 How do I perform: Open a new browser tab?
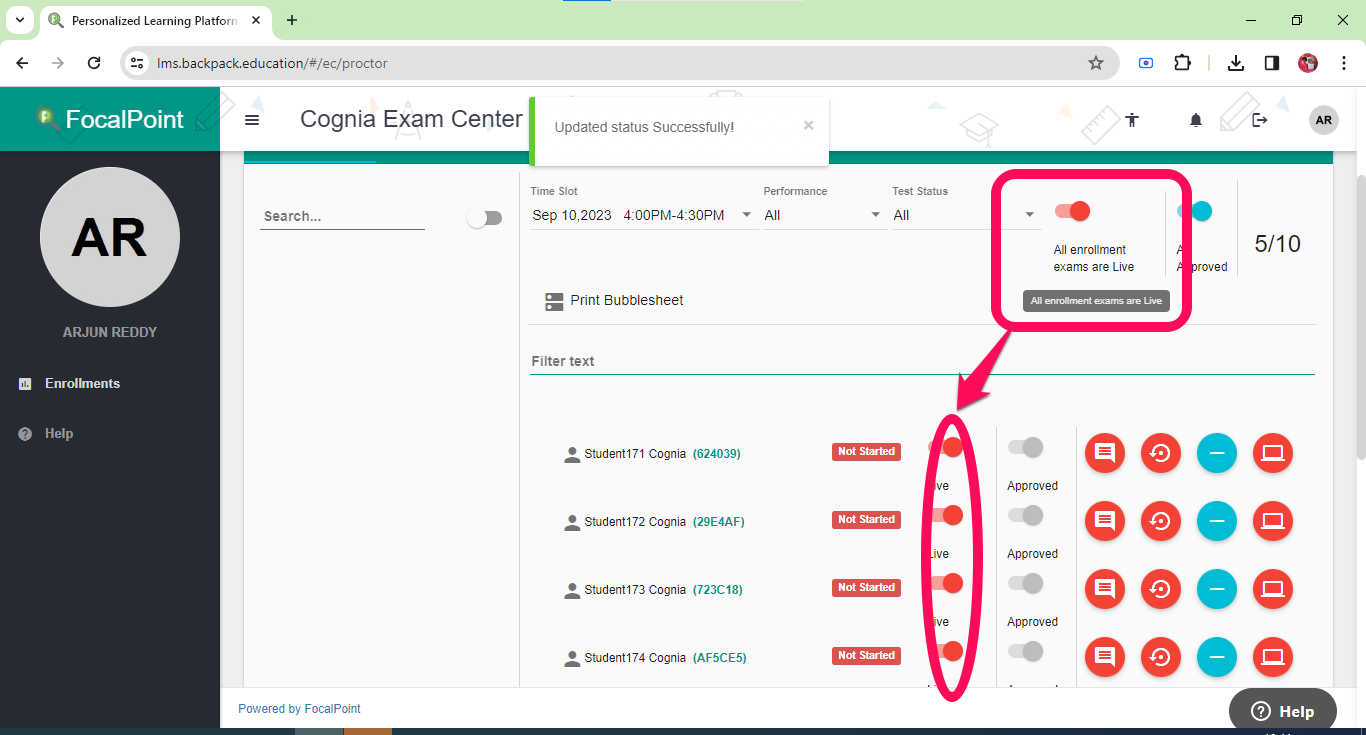(x=292, y=20)
